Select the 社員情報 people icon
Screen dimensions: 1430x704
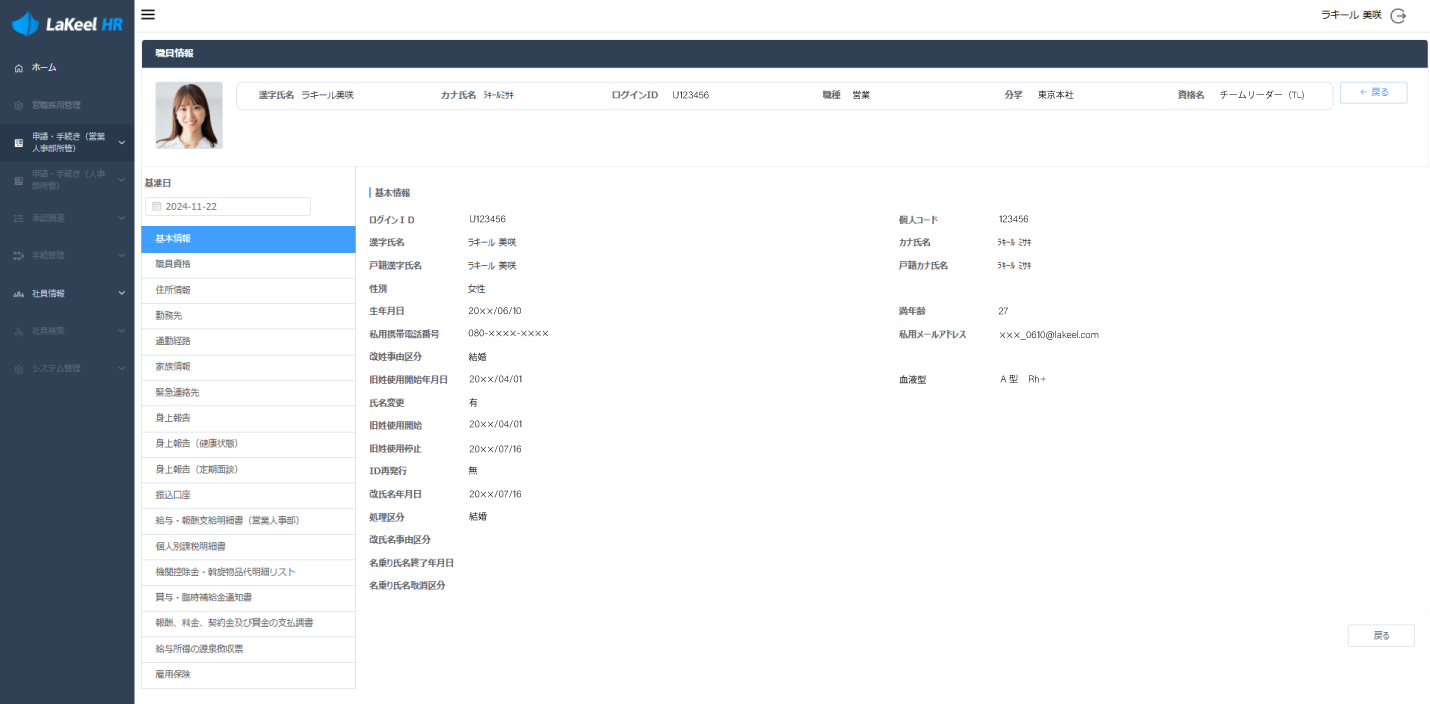(17, 293)
